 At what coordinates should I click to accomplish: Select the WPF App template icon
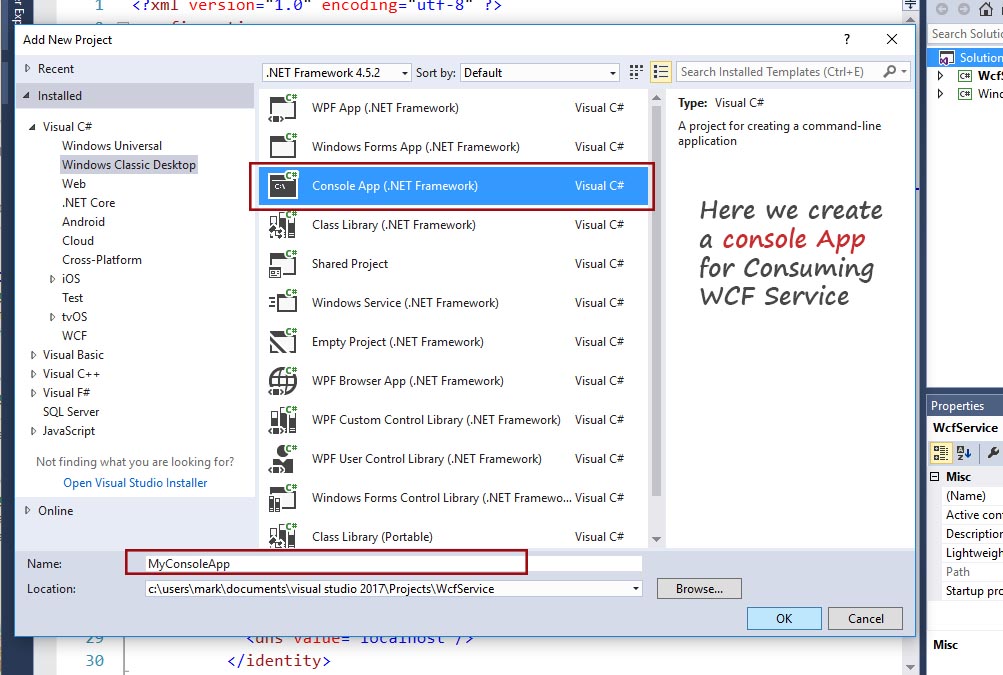(x=283, y=107)
